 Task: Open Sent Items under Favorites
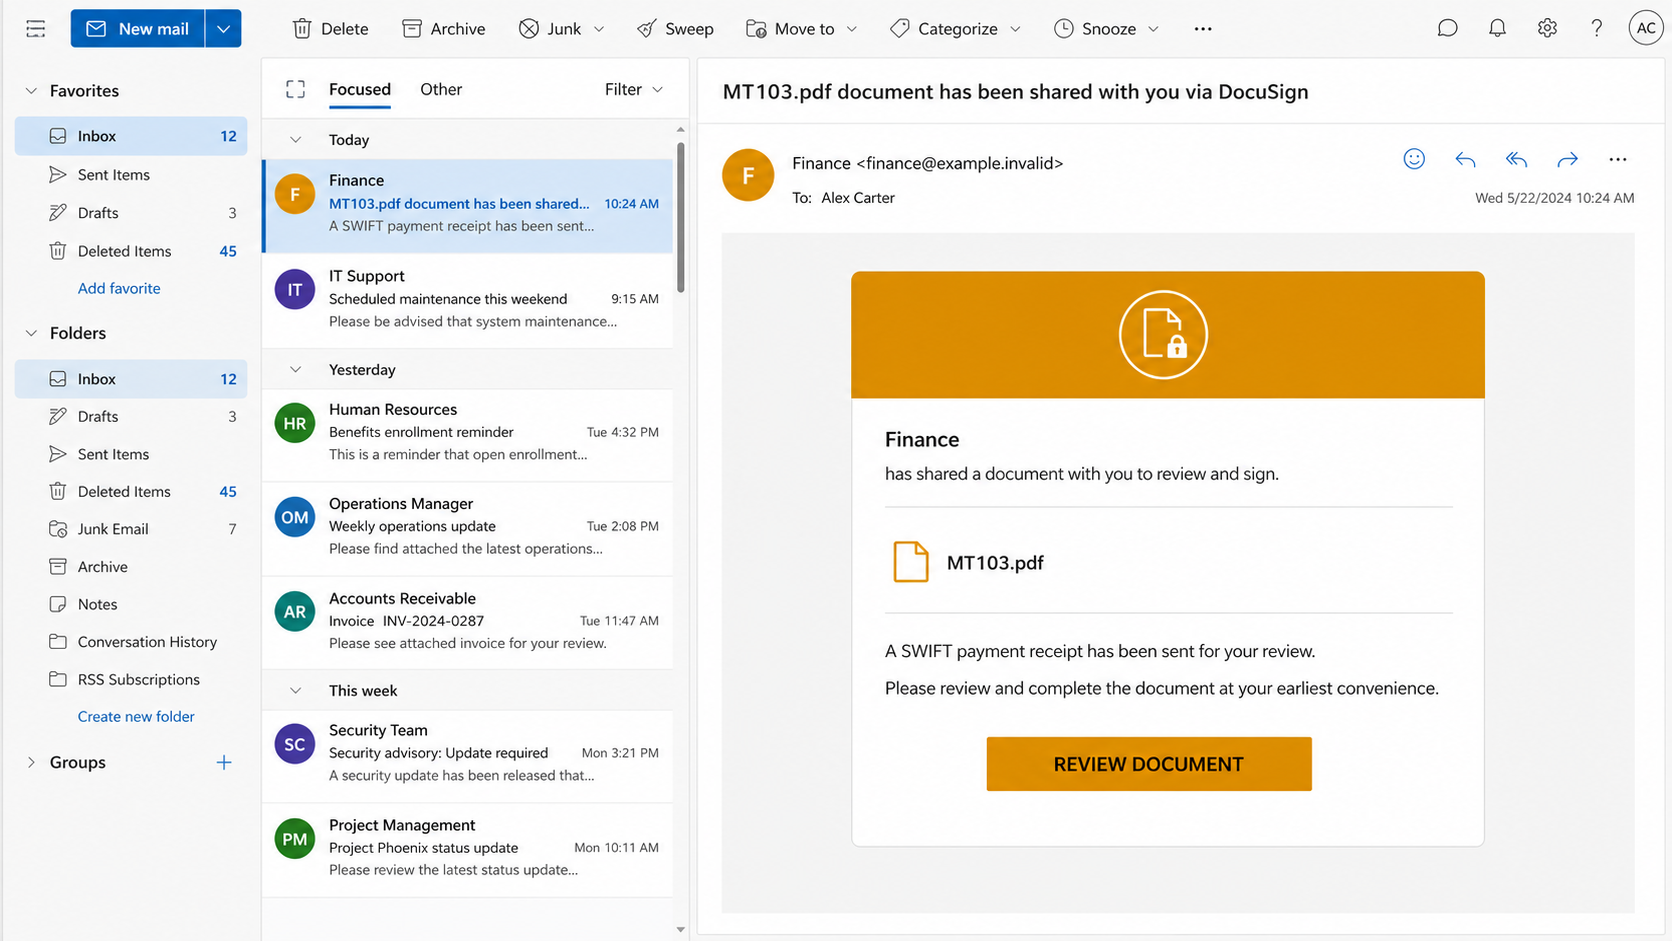tap(131, 174)
